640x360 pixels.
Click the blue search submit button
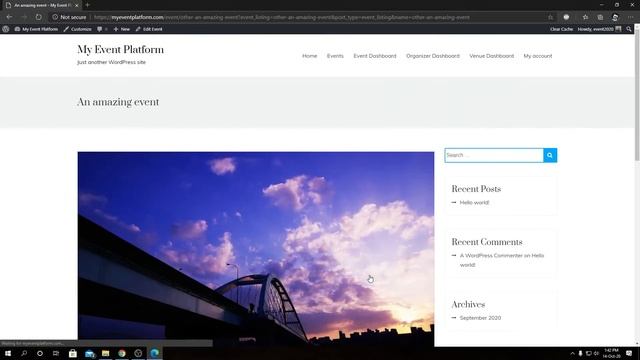coord(550,155)
